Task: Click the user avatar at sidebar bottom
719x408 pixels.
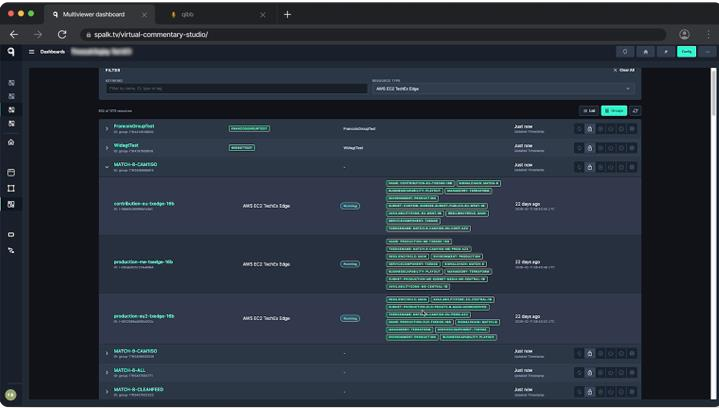Action: [x=11, y=394]
